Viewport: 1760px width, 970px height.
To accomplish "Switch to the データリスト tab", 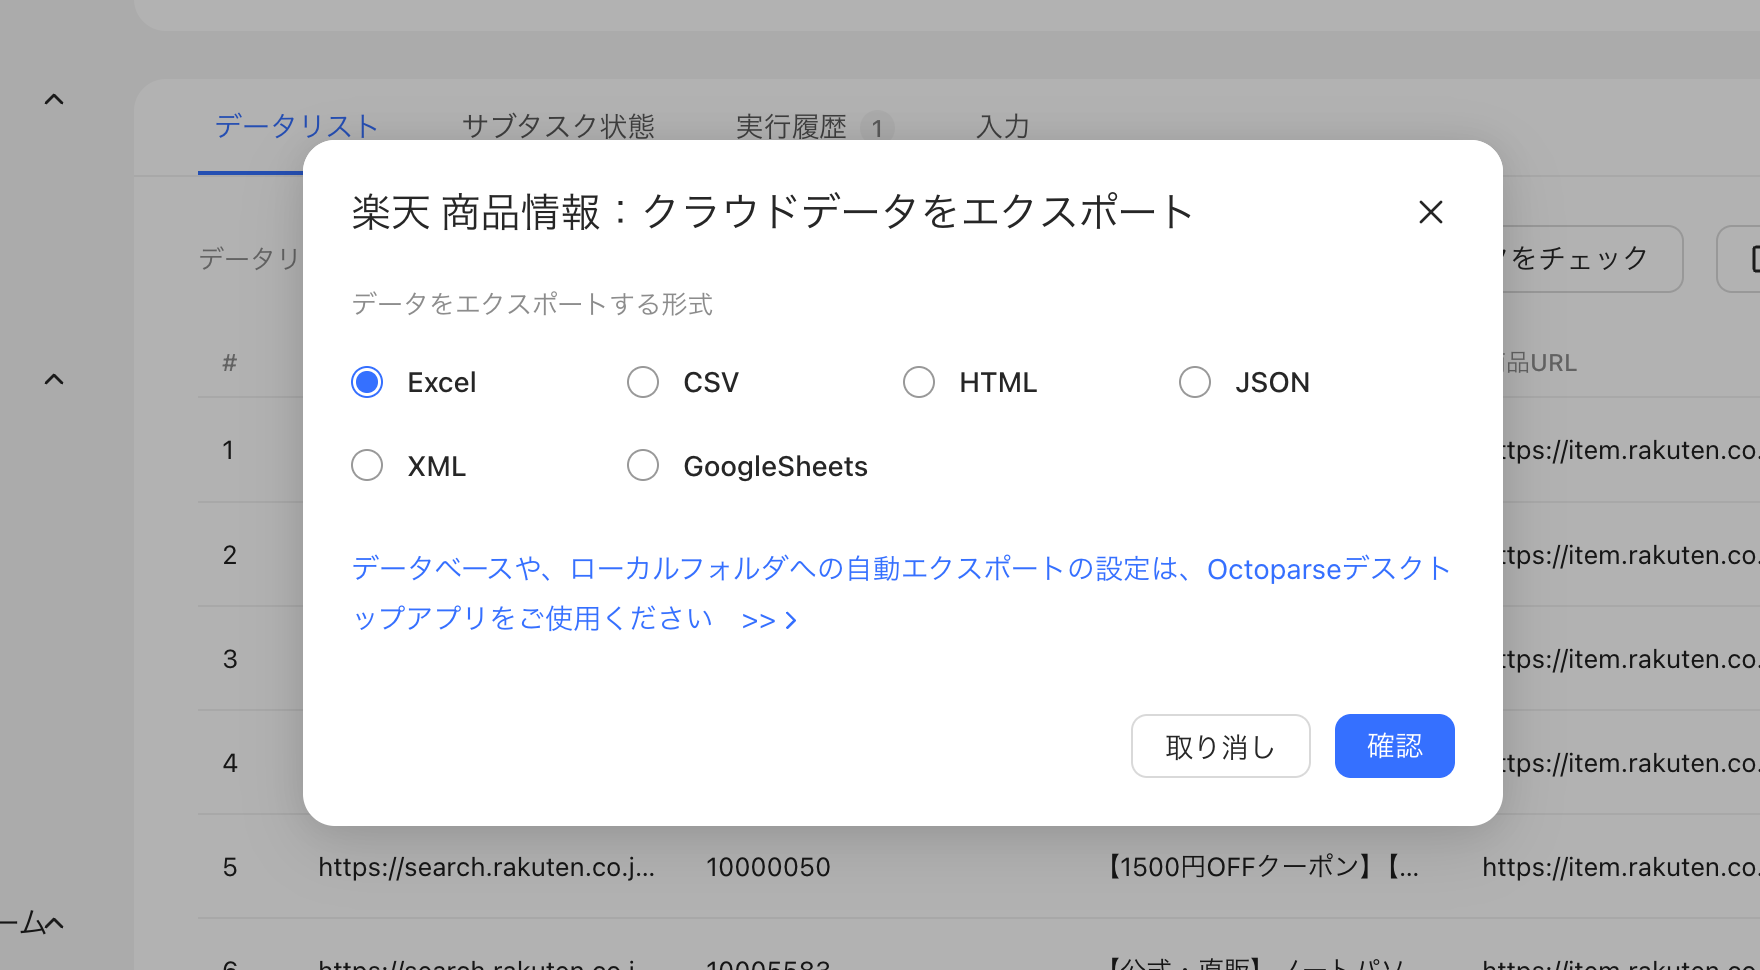I will click(296, 126).
